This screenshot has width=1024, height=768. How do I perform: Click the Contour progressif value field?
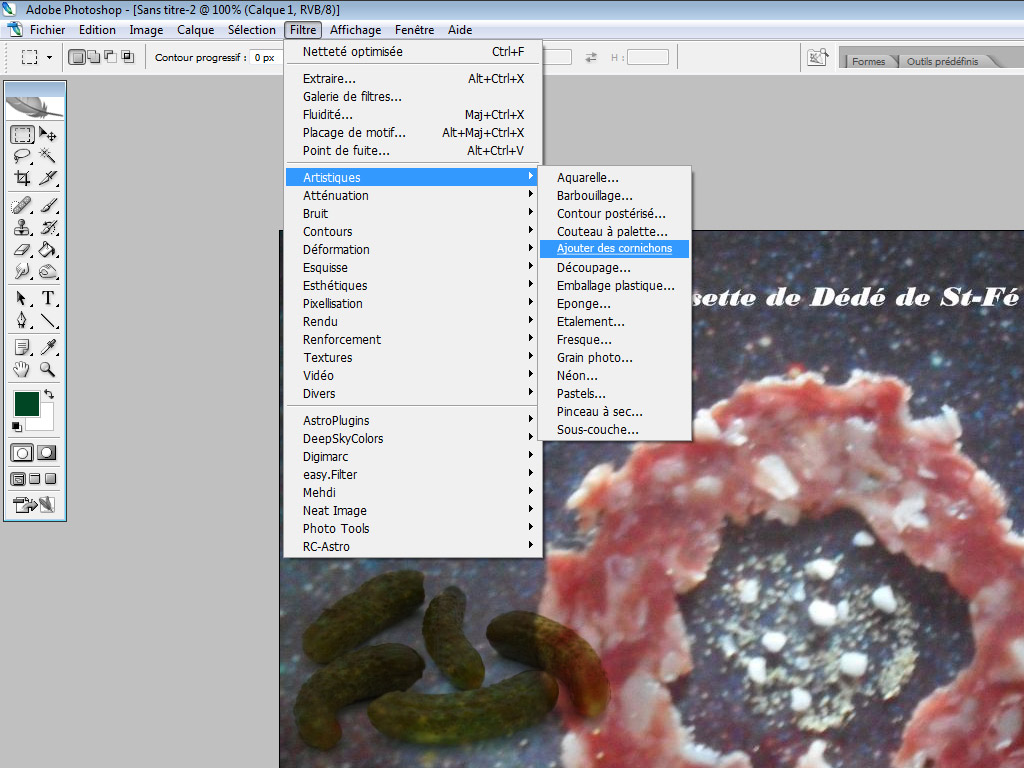(266, 57)
